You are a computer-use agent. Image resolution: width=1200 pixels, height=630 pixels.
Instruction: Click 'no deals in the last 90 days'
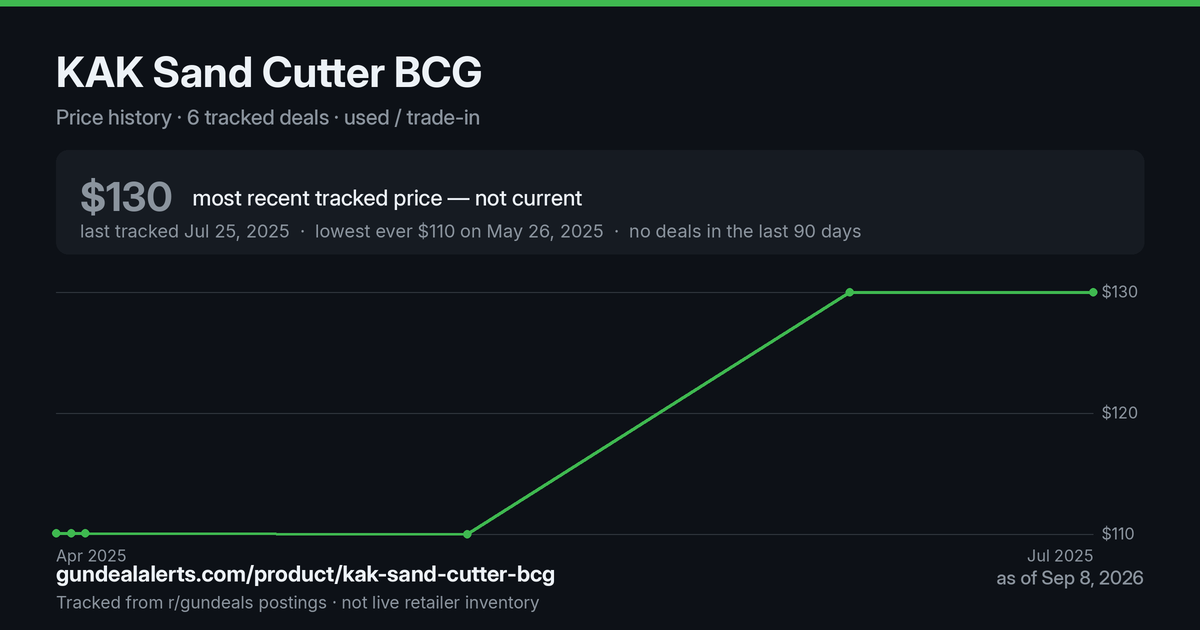click(745, 231)
